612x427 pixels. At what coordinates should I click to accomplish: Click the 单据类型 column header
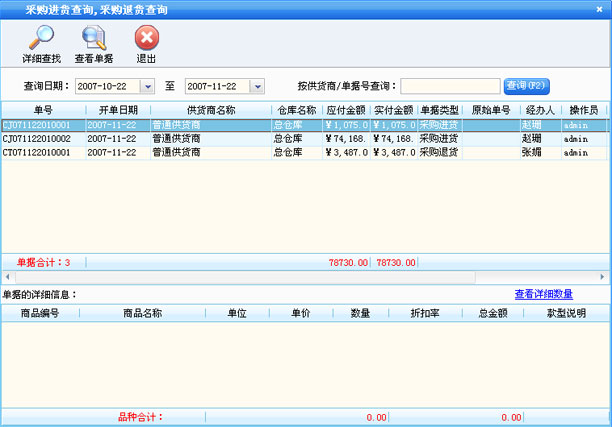pyautogui.click(x=439, y=110)
